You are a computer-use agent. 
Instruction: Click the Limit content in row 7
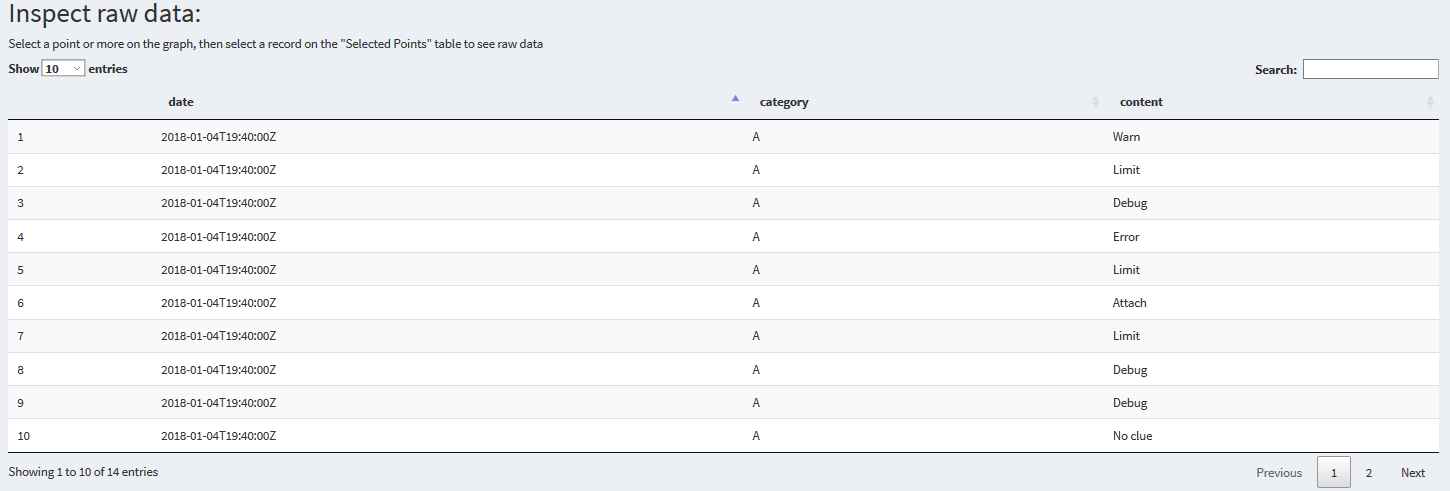(x=1126, y=336)
